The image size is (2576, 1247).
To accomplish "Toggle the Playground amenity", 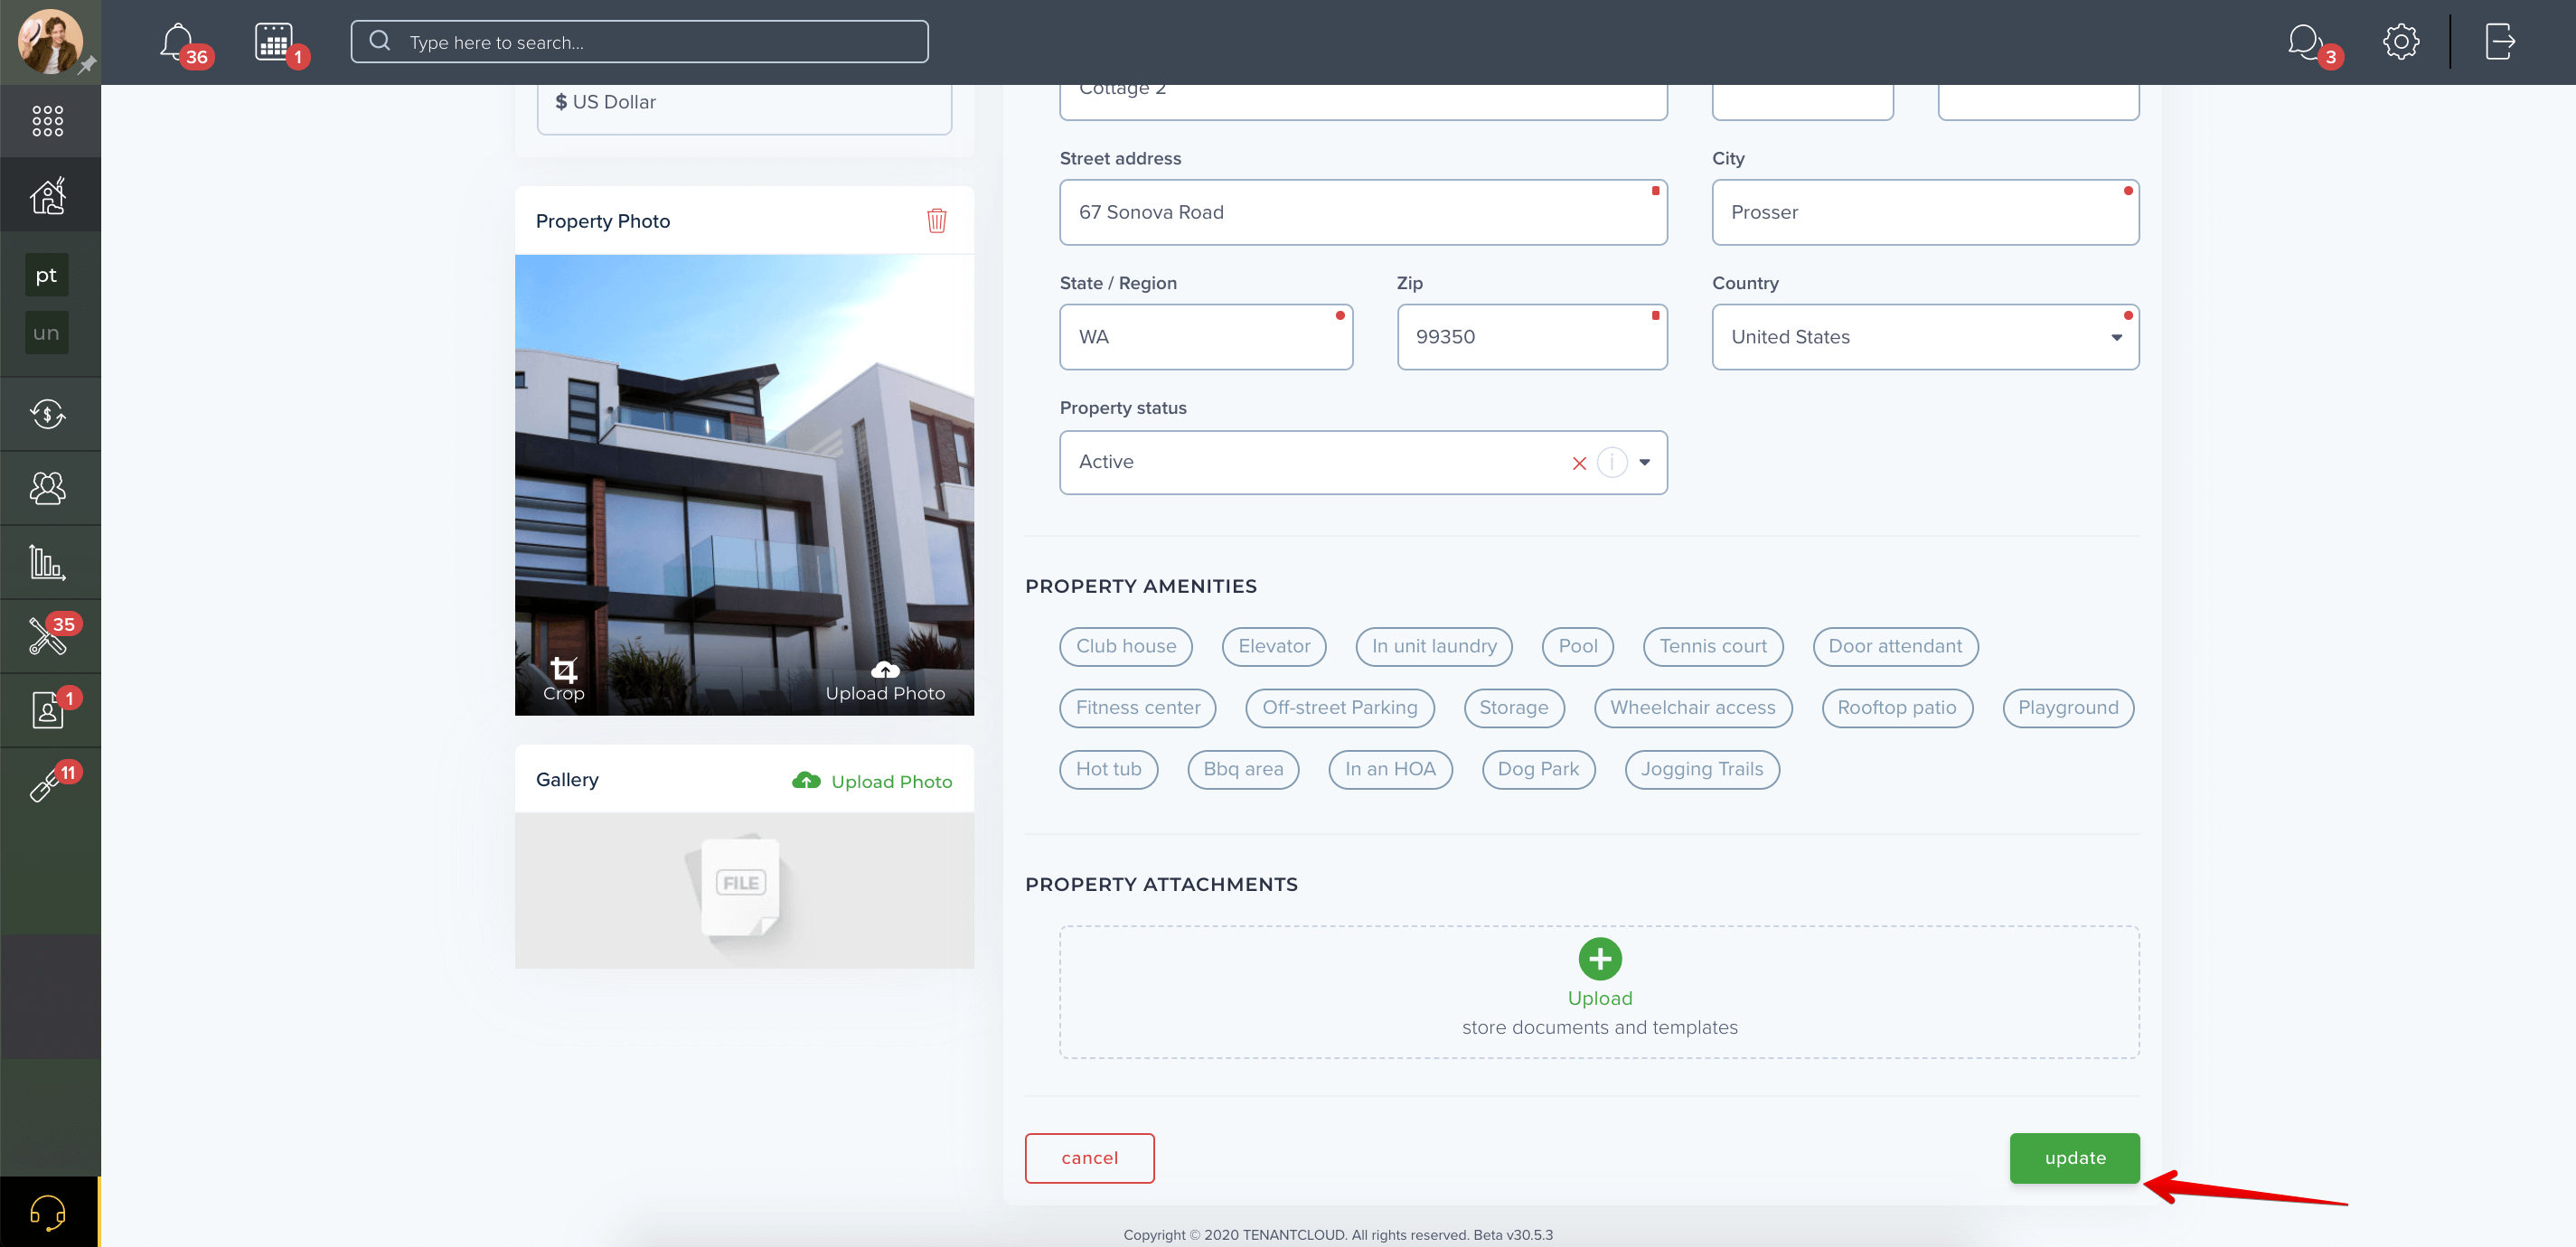I will [2068, 708].
